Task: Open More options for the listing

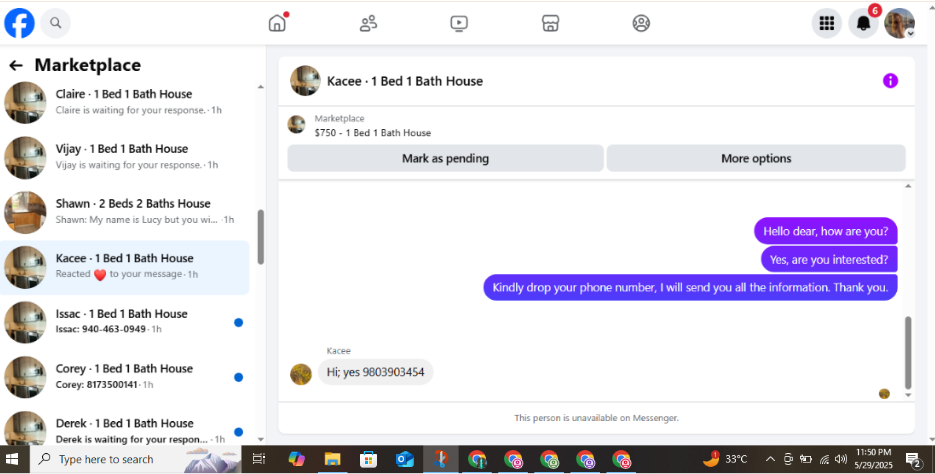Action: click(x=756, y=159)
